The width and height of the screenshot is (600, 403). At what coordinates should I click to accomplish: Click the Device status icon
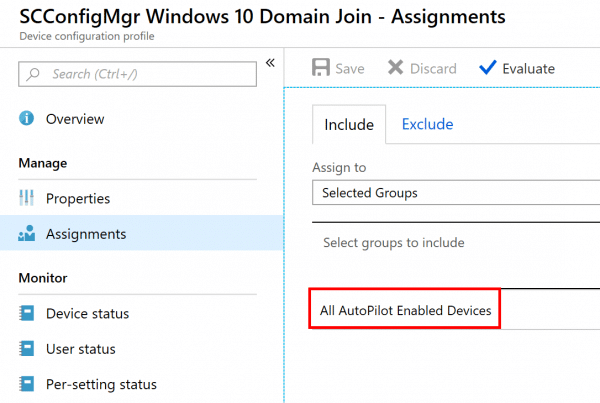coord(27,313)
